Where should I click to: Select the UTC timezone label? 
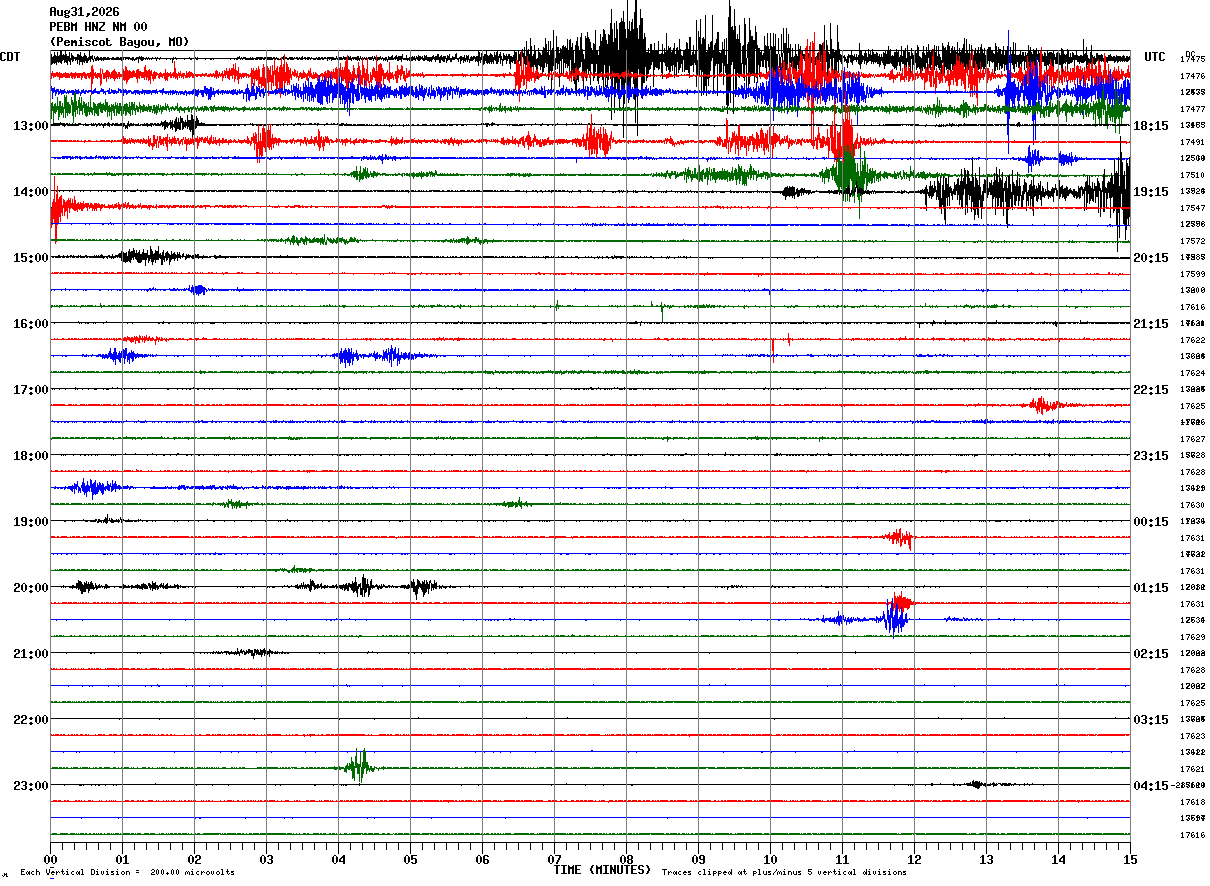tap(1155, 57)
